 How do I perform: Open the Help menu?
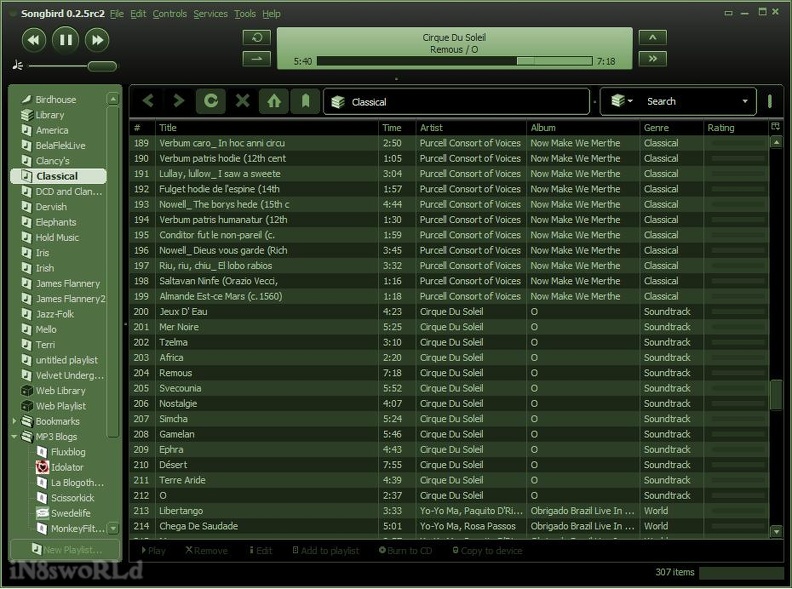(271, 14)
